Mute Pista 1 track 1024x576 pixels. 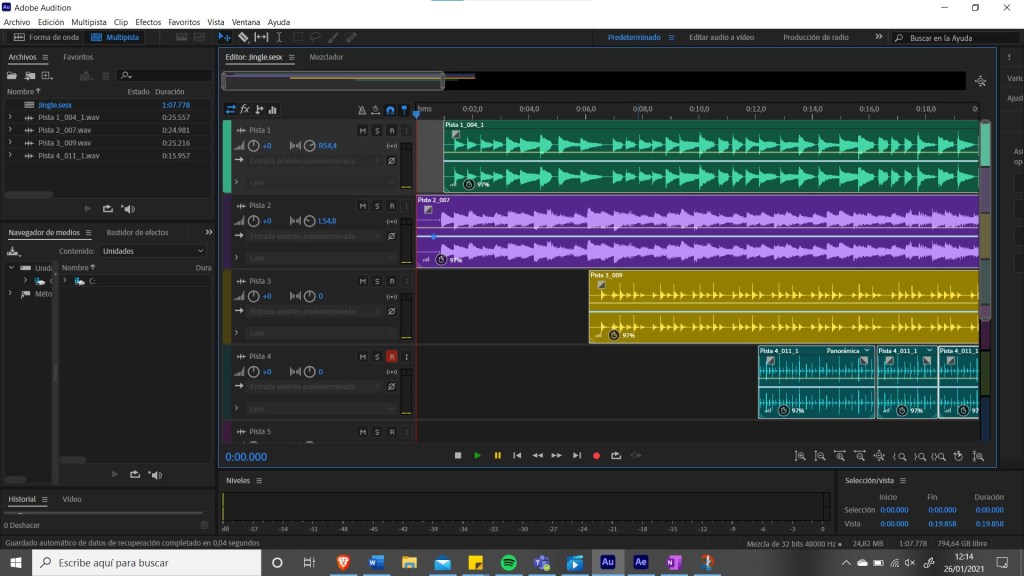click(362, 131)
